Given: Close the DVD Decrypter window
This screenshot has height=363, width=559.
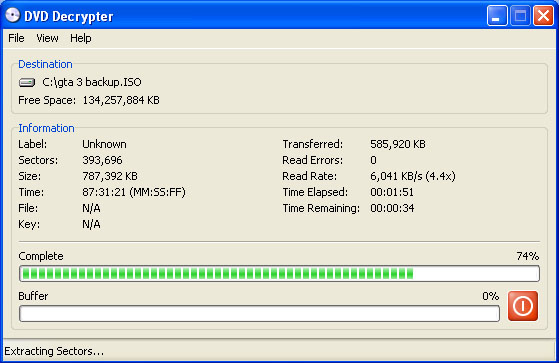Looking at the screenshot, I should point(543,16).
